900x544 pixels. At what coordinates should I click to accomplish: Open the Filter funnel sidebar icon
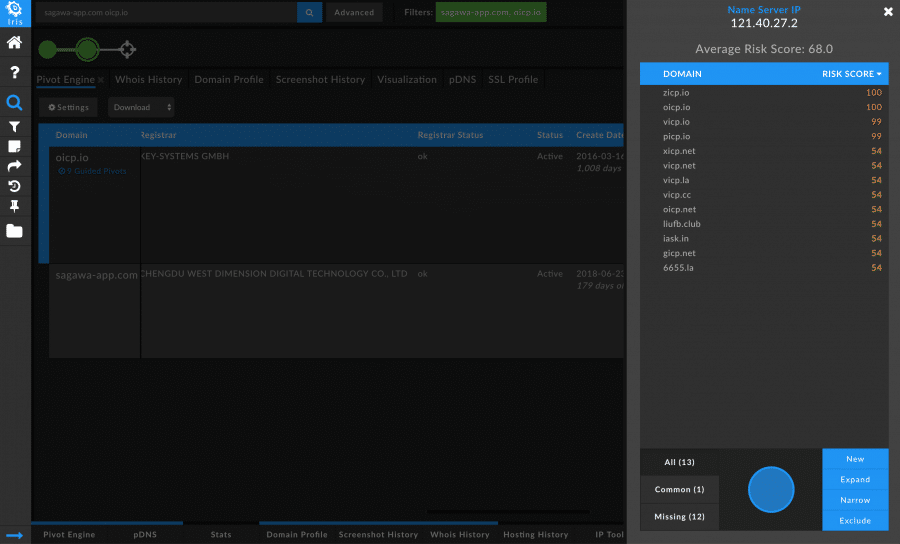(14, 127)
